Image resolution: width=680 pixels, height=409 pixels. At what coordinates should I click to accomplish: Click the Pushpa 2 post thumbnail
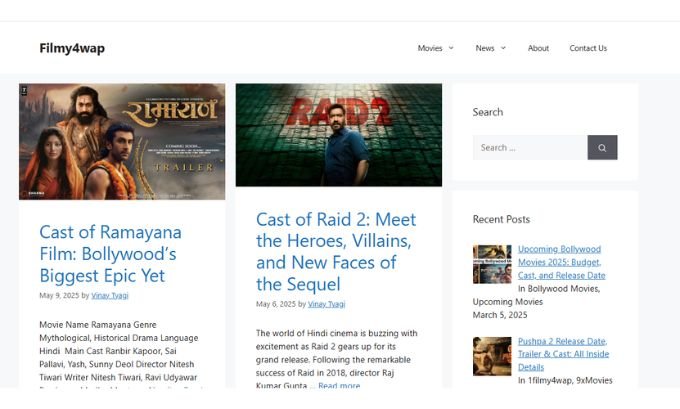pyautogui.click(x=492, y=356)
